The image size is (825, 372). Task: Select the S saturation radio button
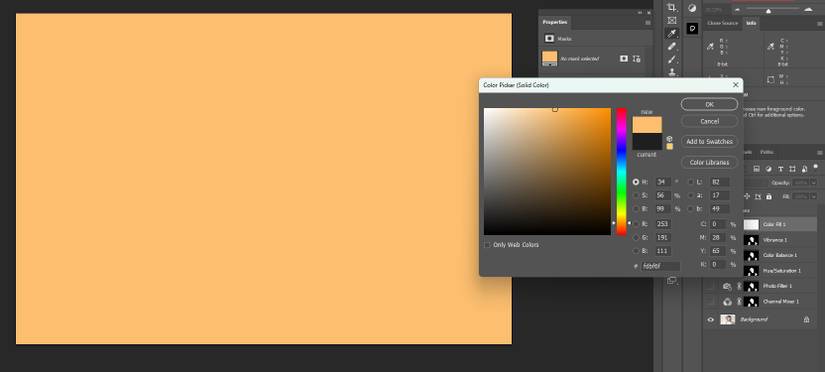636,195
